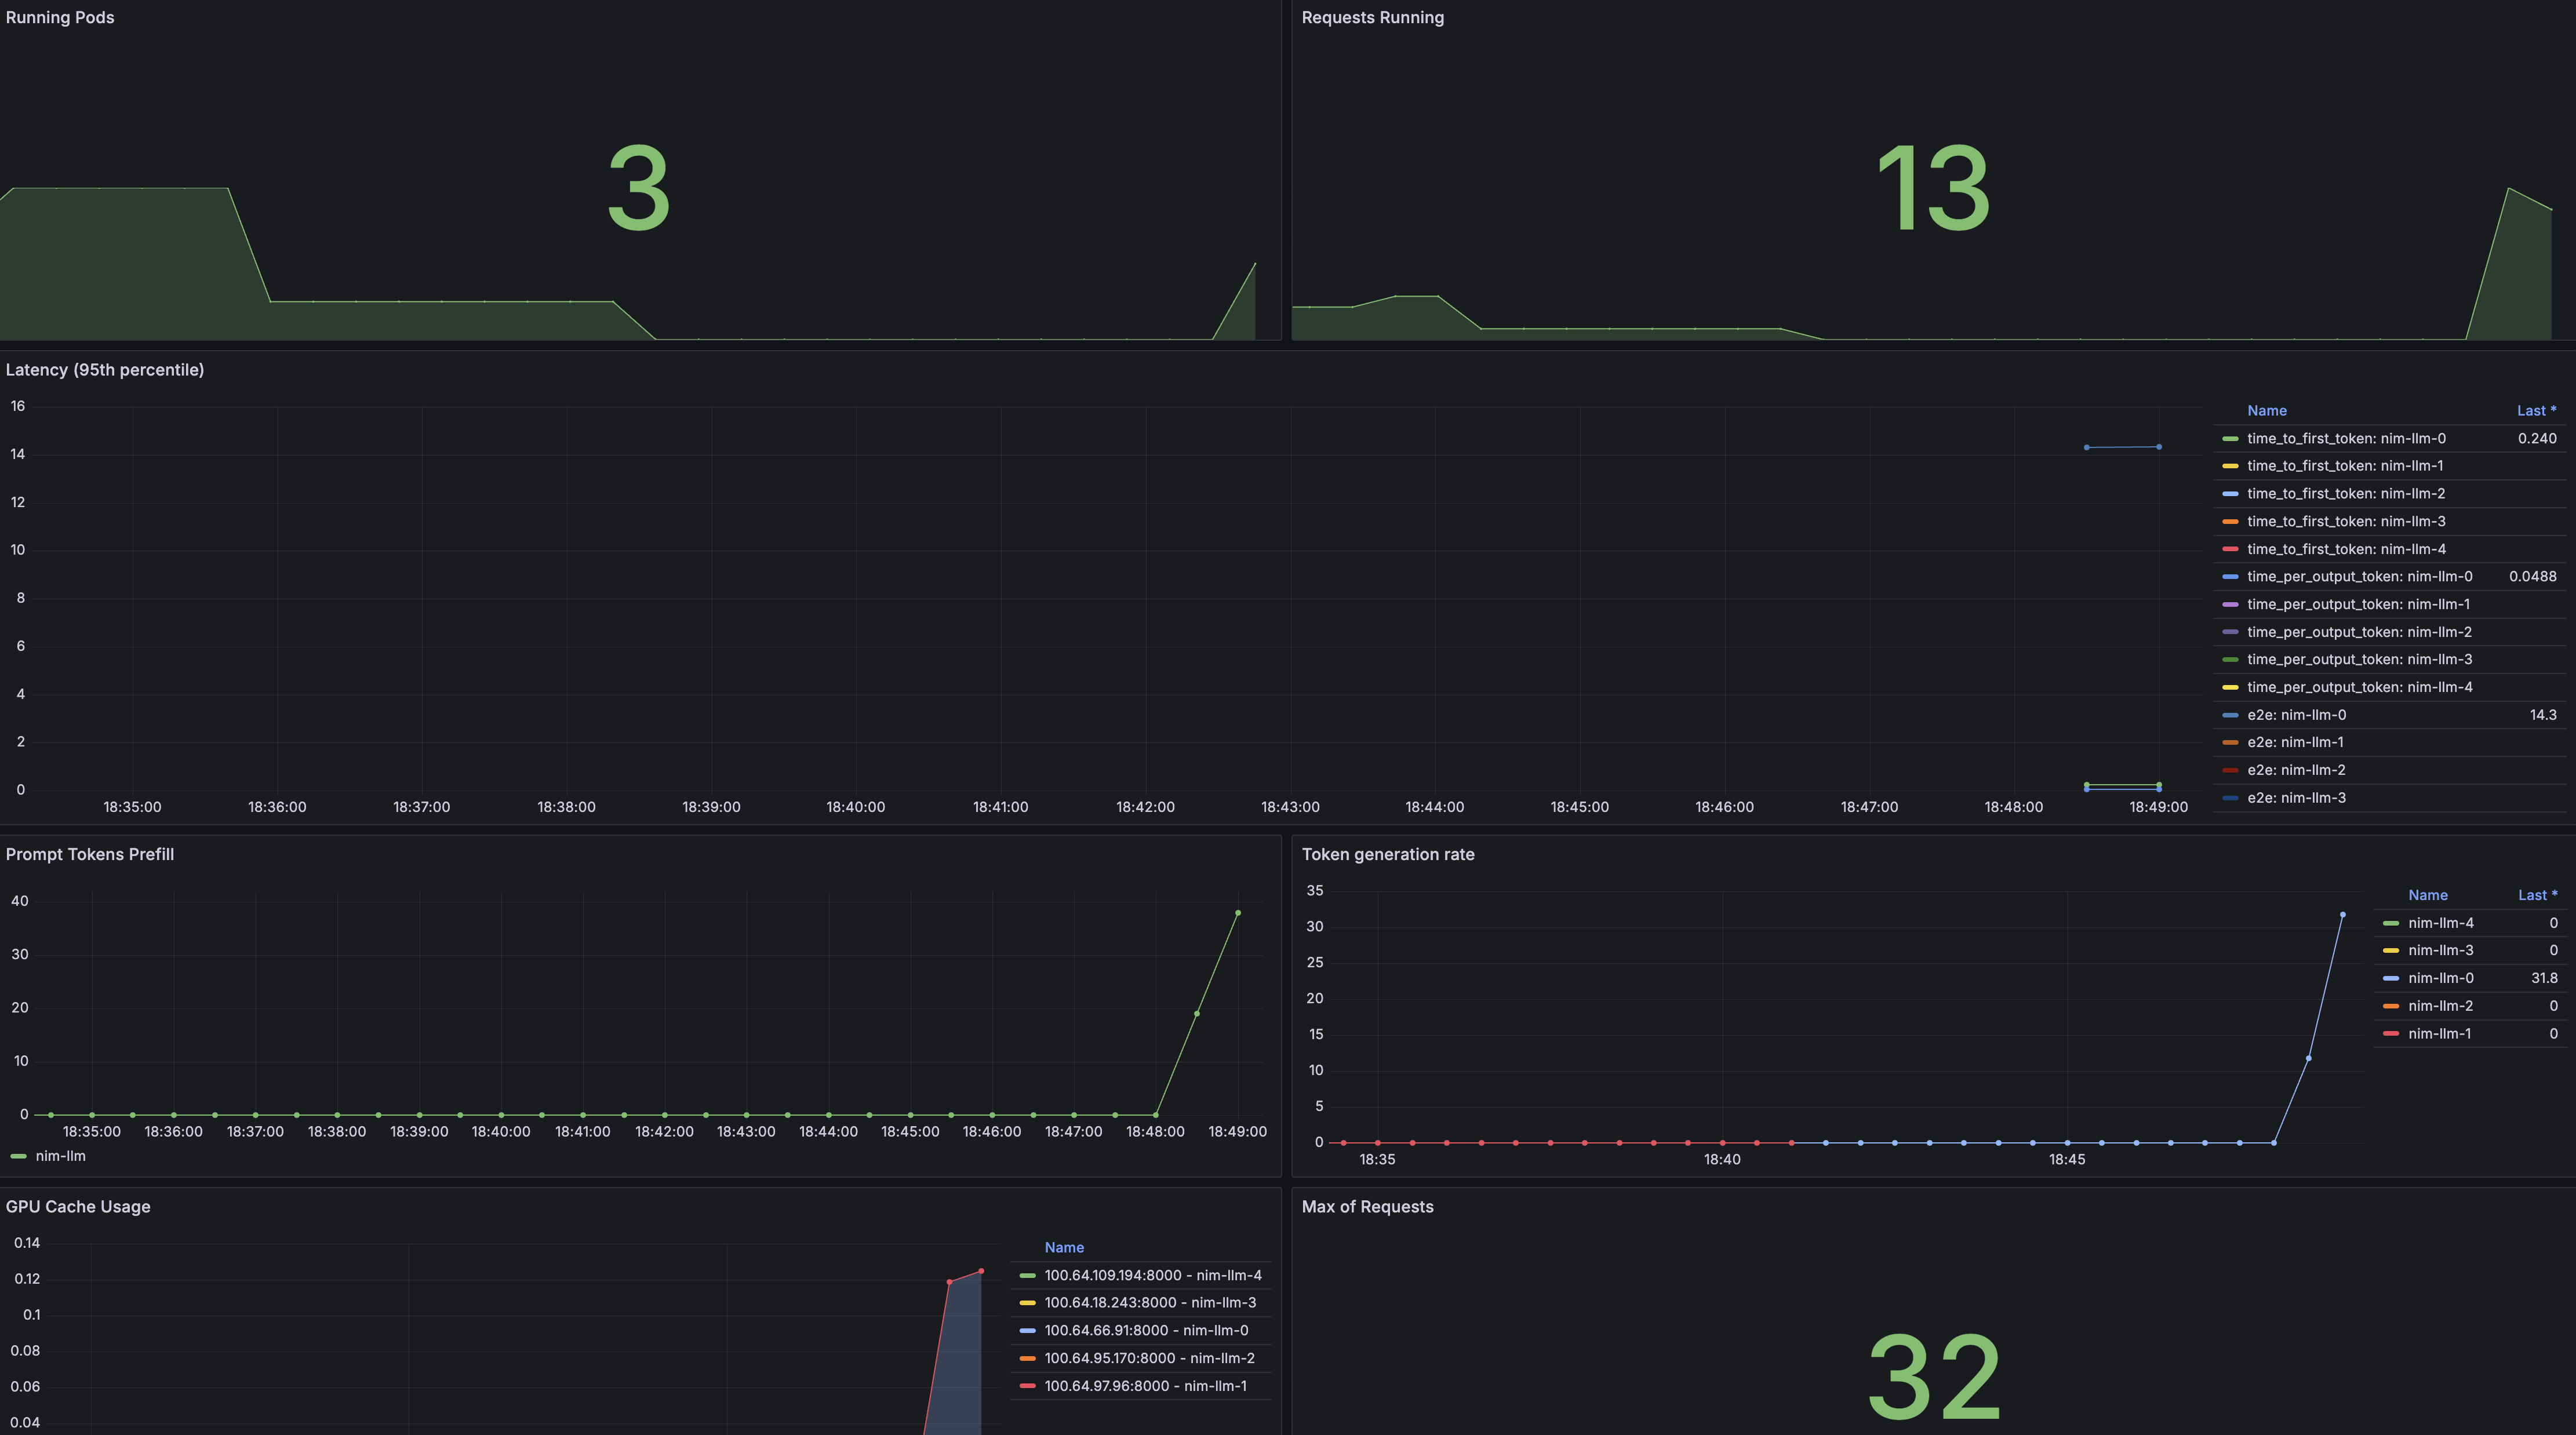Viewport: 2576px width, 1435px height.
Task: Open the Running Pods panel title menu
Action: (x=60, y=18)
